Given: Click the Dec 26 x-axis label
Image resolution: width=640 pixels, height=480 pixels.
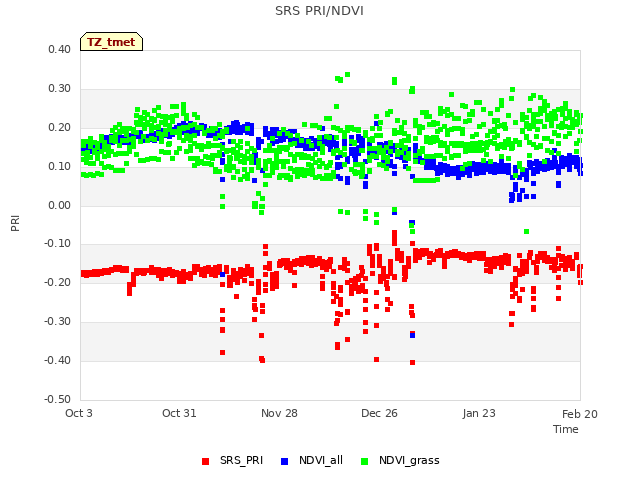Looking at the screenshot, I should click(x=379, y=413).
